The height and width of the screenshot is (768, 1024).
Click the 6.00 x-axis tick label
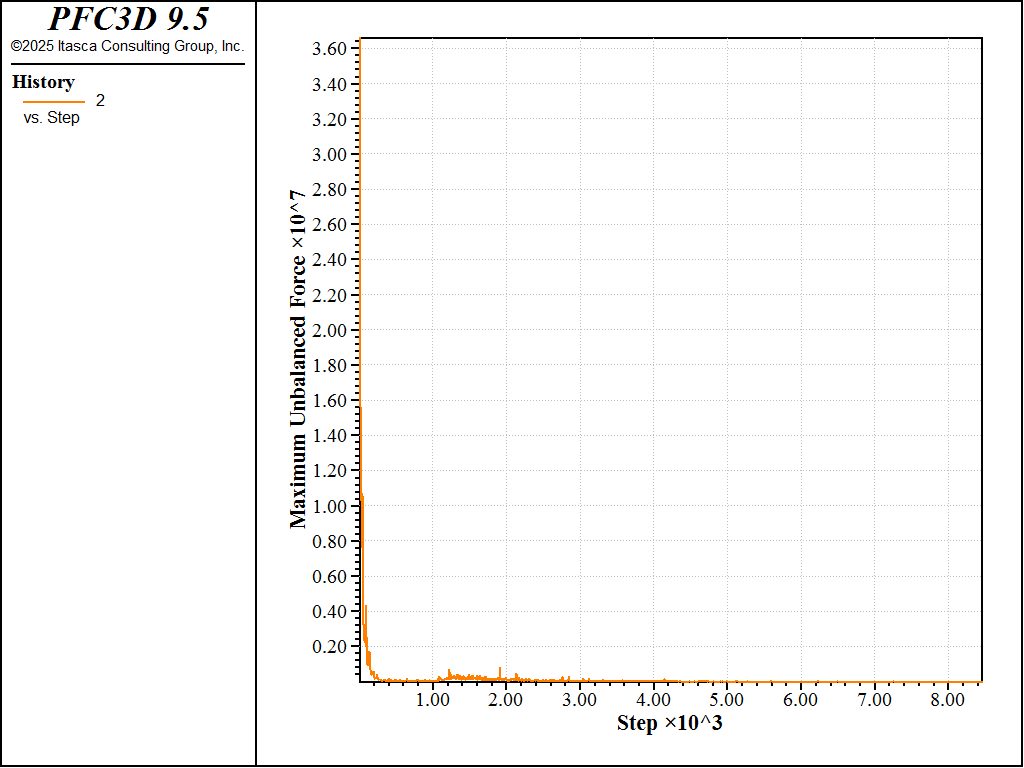(x=800, y=699)
